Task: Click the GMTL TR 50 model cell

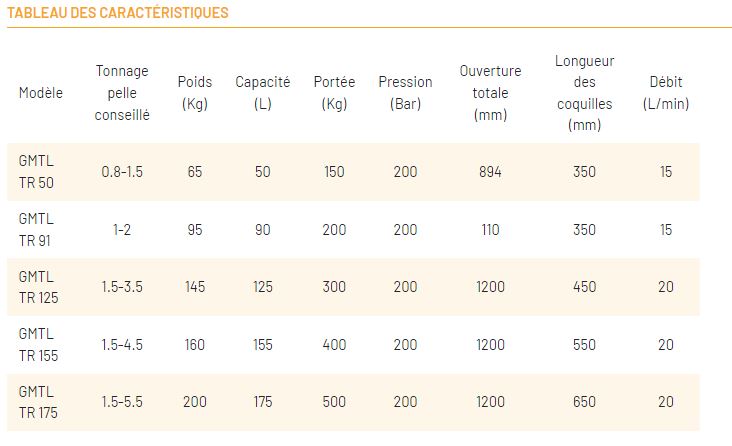Action: point(37,172)
